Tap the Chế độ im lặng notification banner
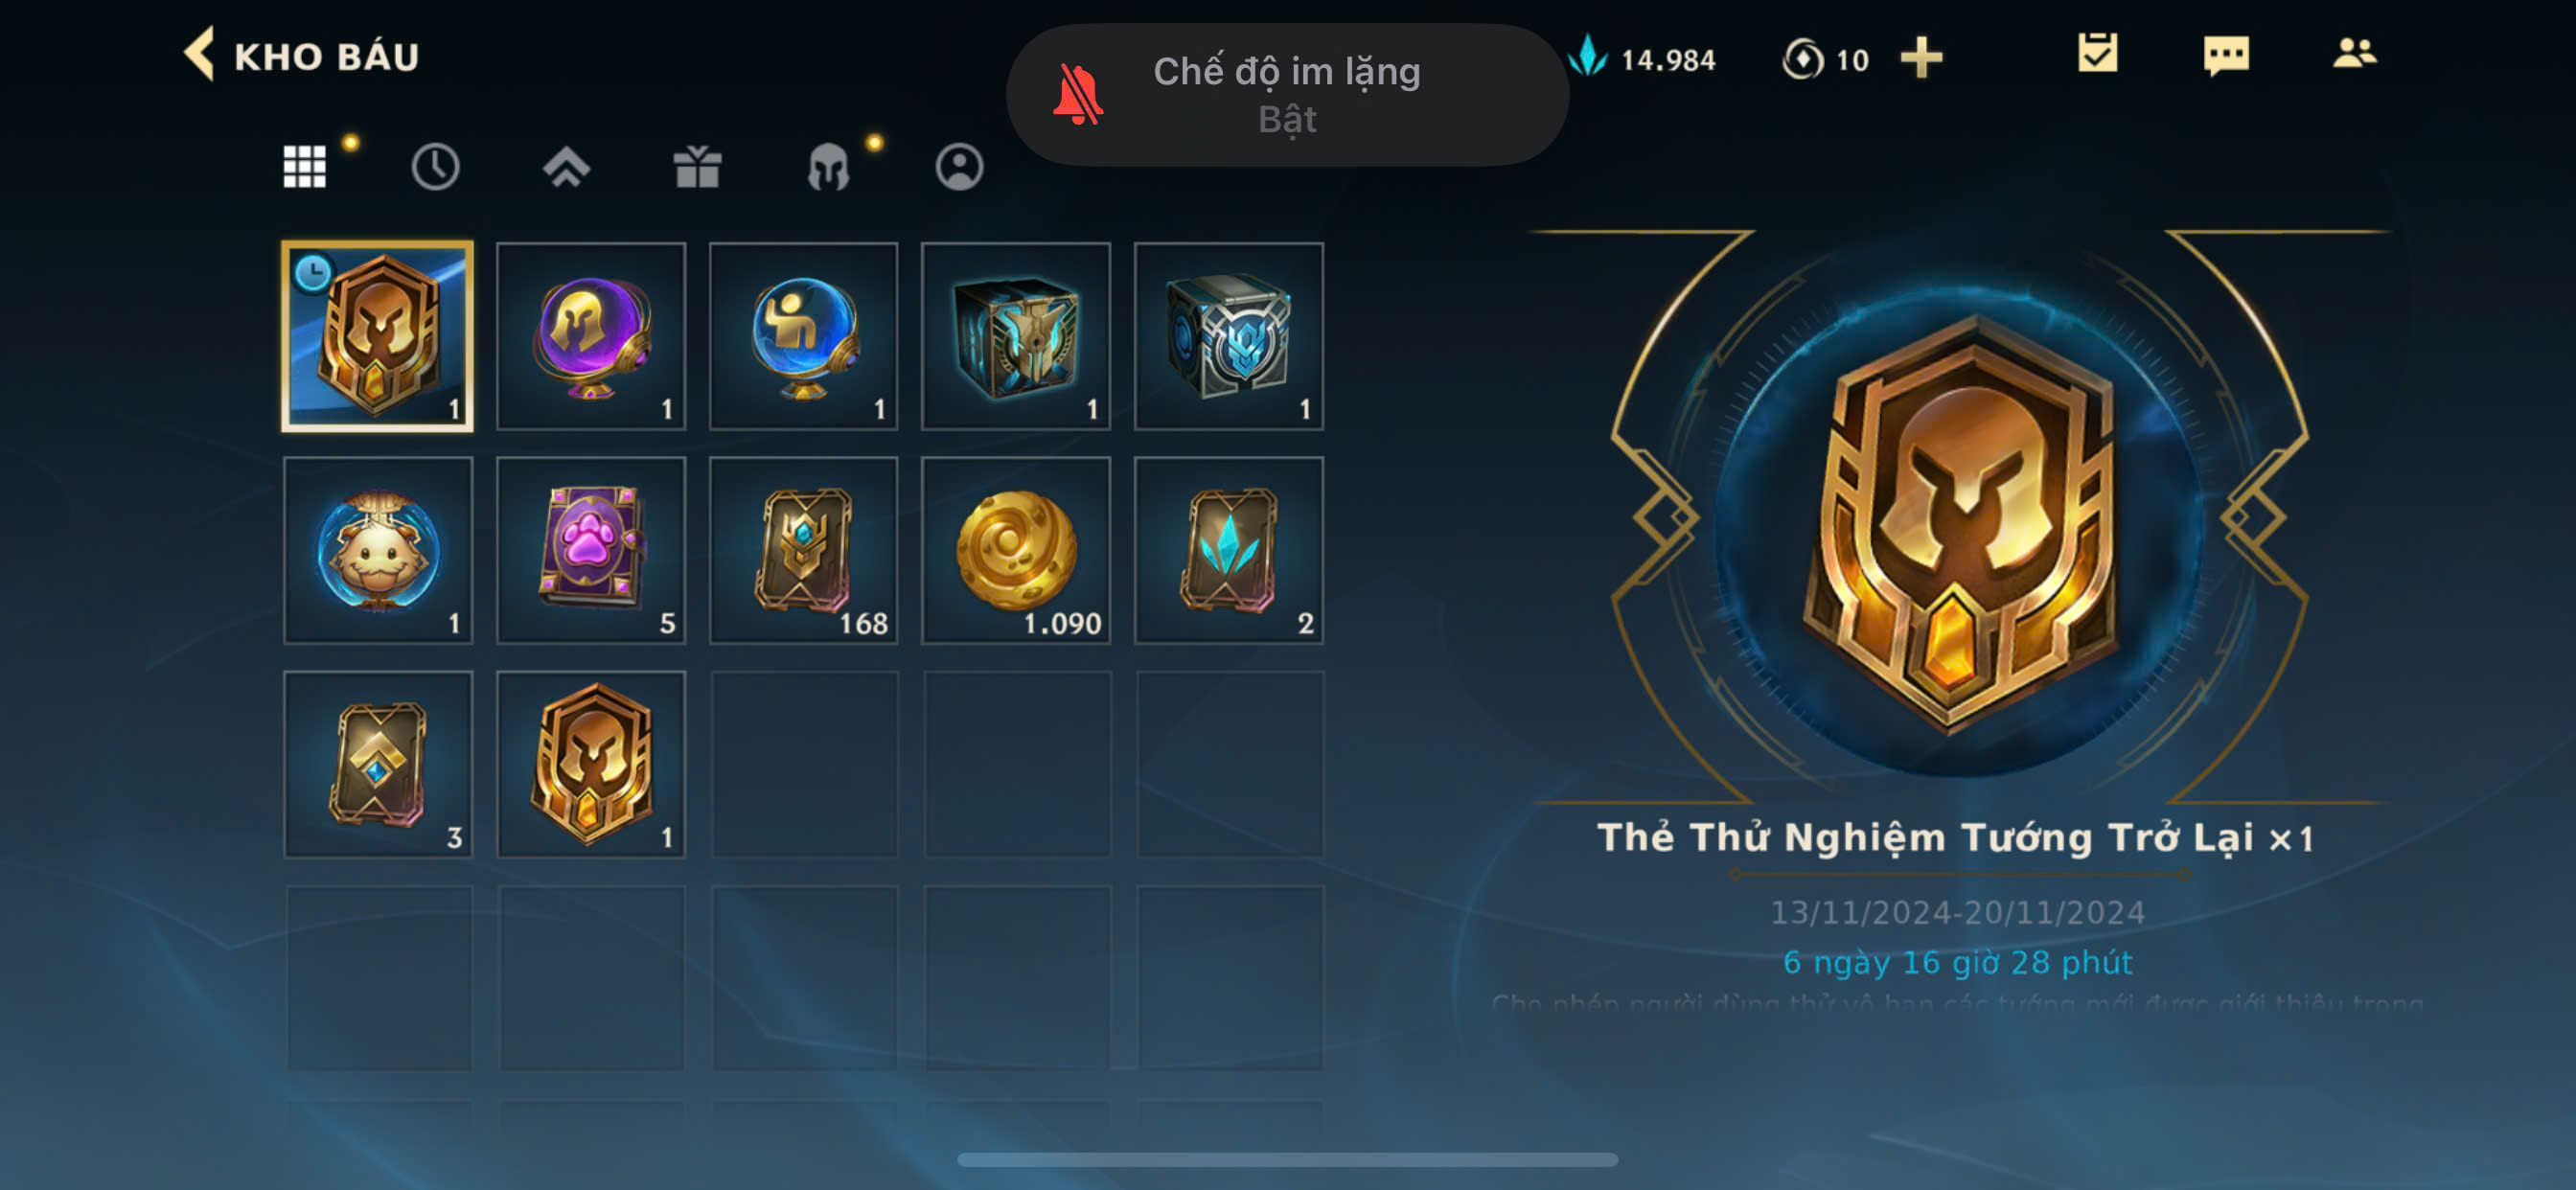 1287,95
